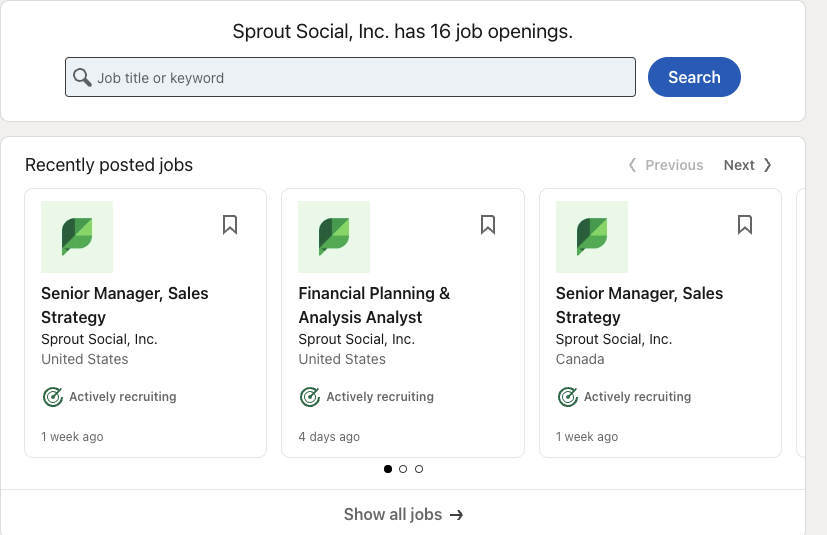Click Sprout Social, Inc. under Financial Analyst job

(356, 339)
